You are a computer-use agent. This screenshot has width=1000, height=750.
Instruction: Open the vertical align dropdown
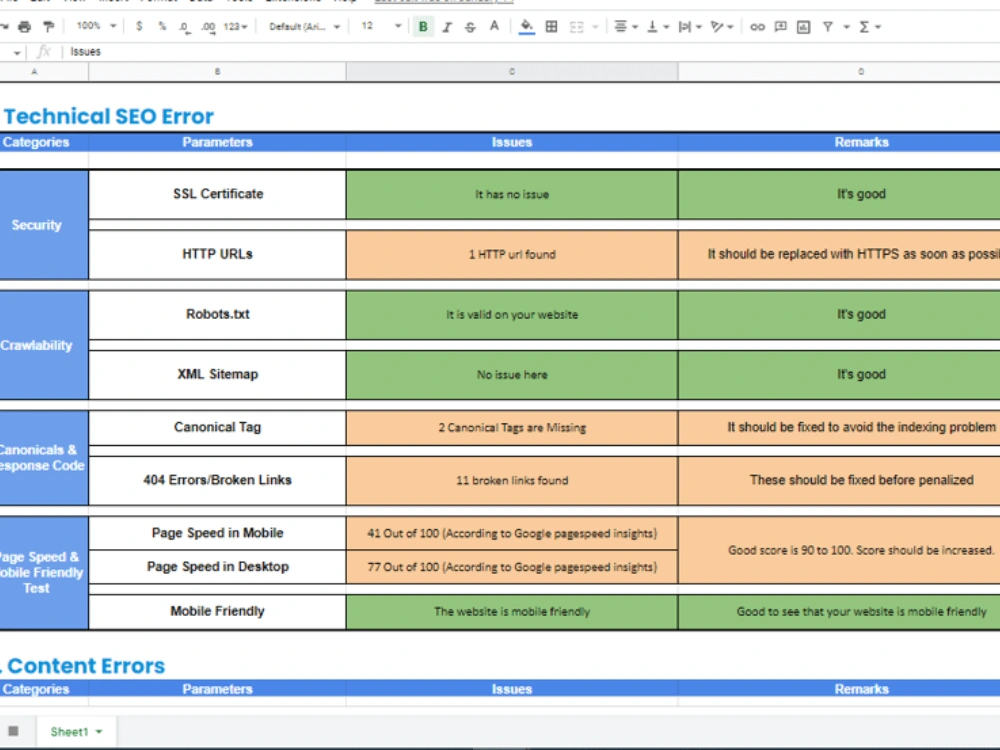pyautogui.click(x=658, y=27)
